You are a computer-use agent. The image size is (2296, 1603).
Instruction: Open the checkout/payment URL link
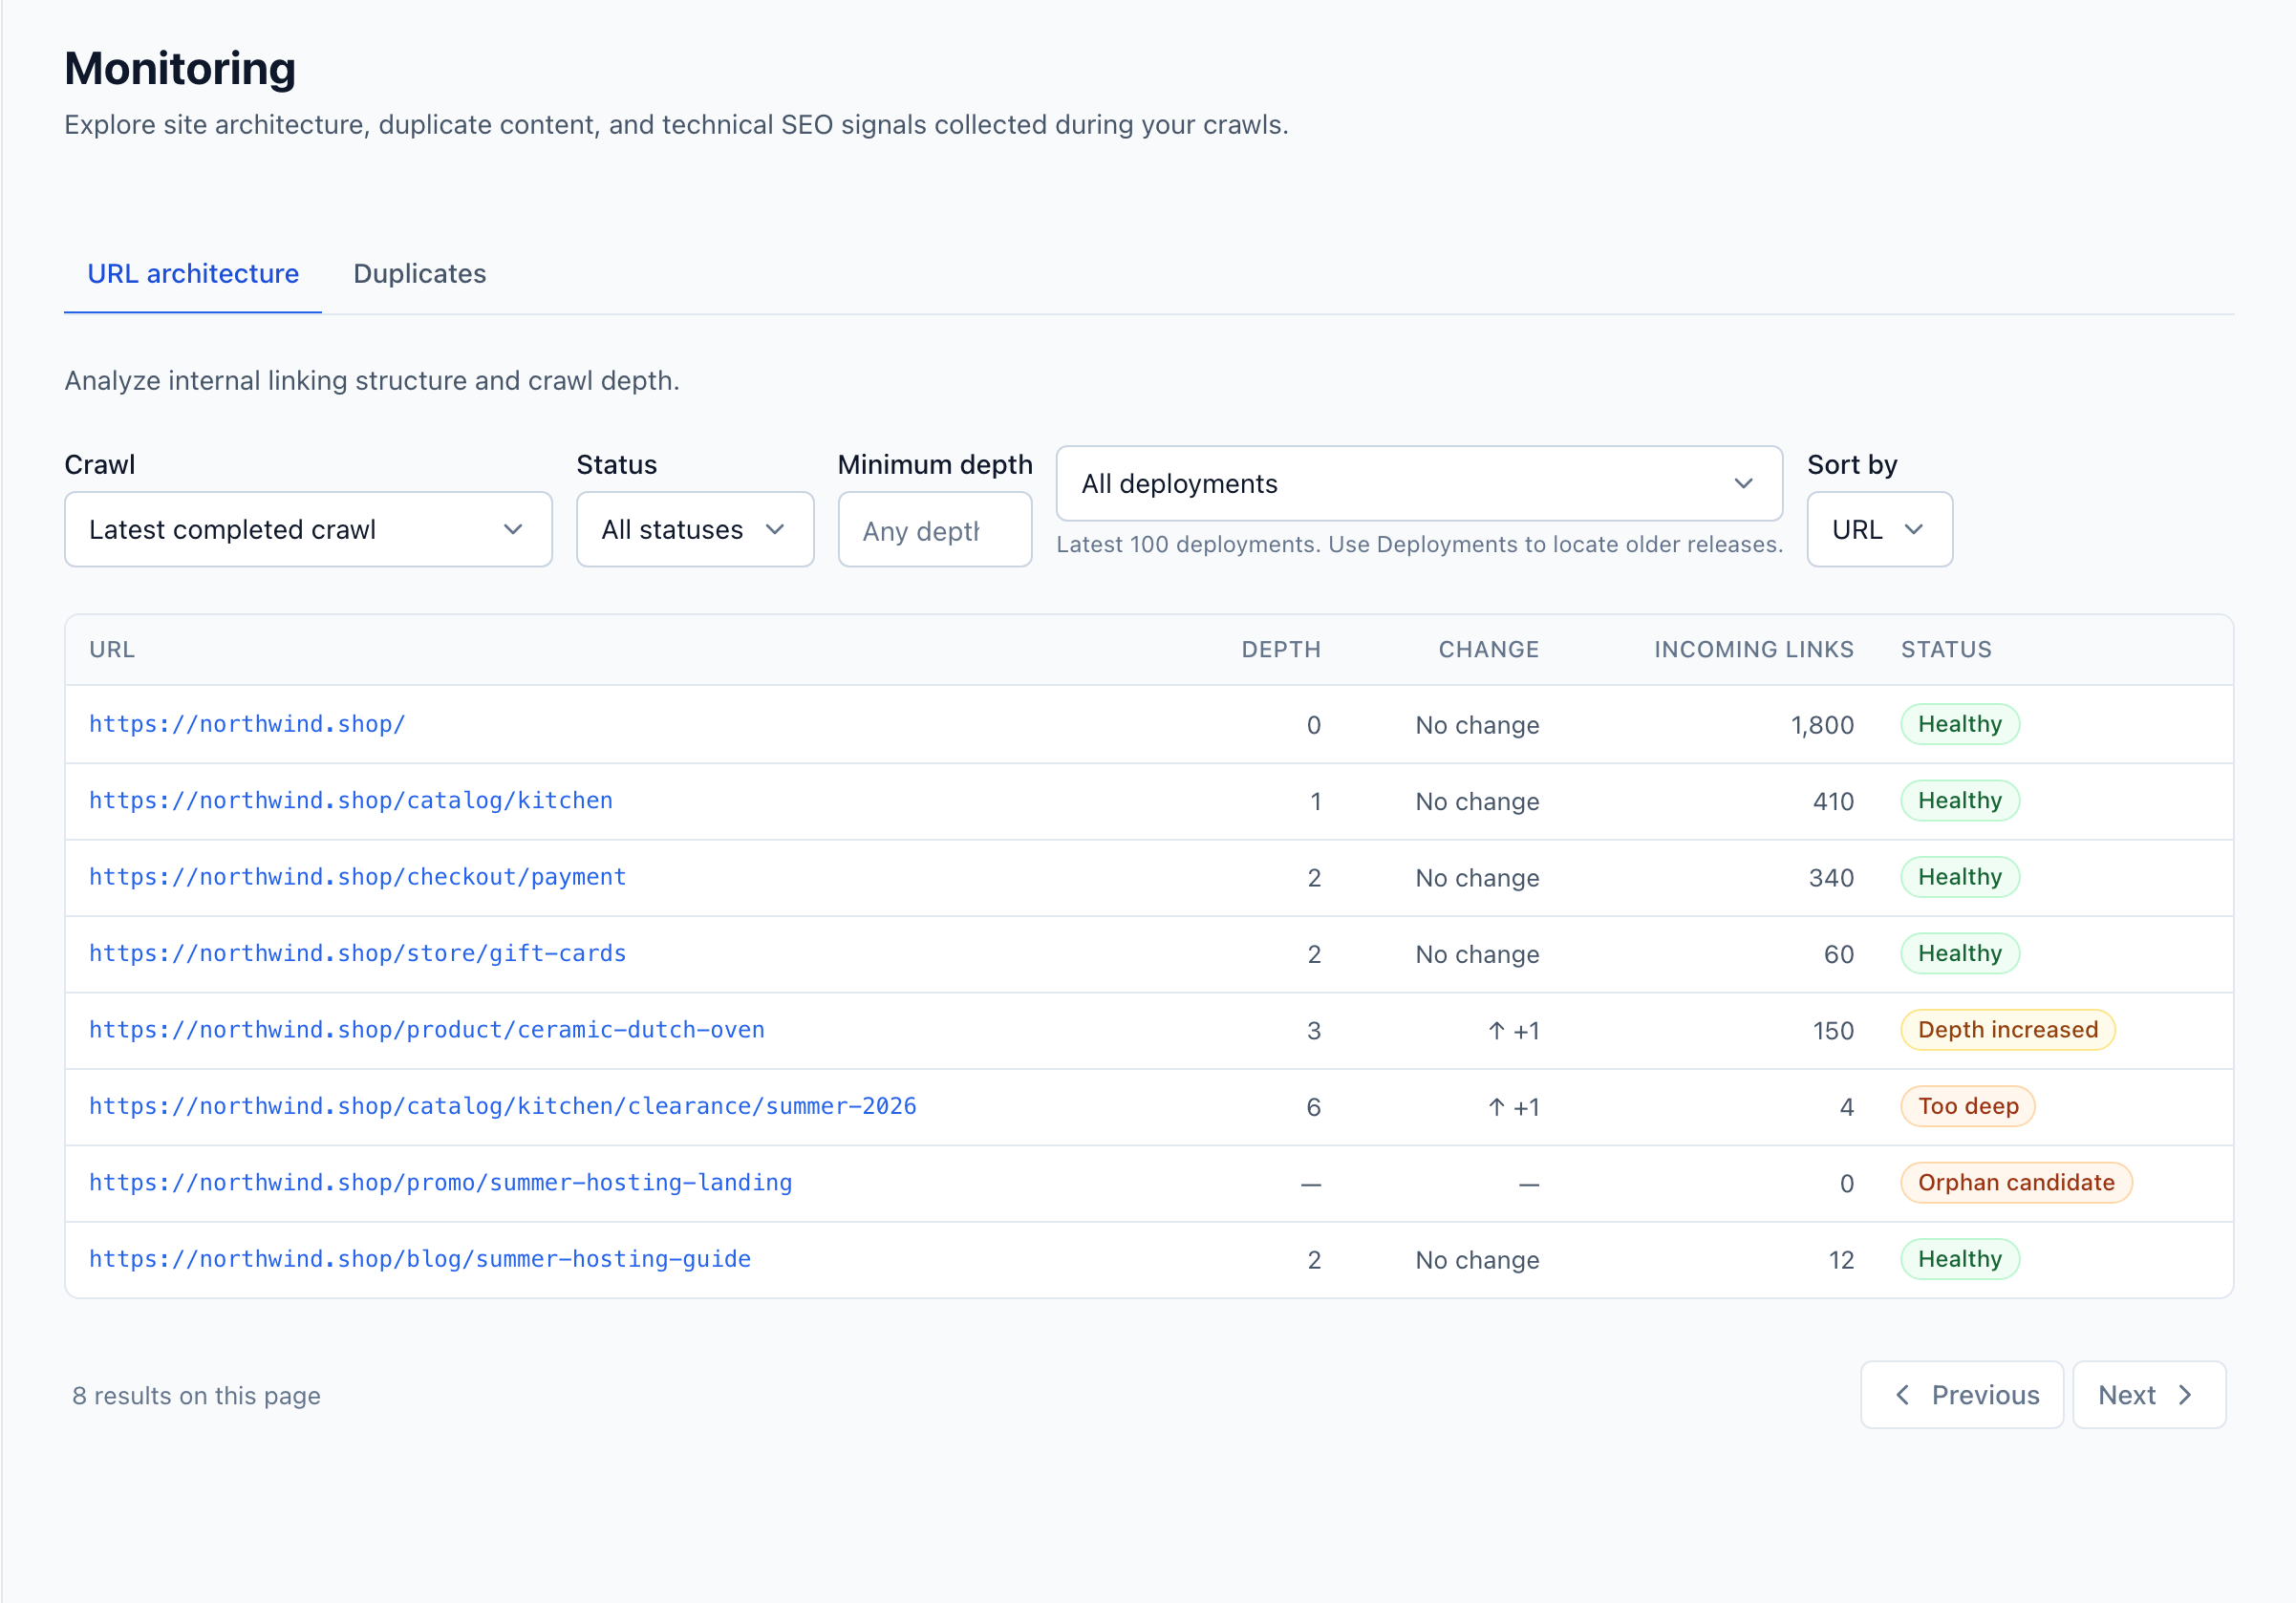[357, 877]
